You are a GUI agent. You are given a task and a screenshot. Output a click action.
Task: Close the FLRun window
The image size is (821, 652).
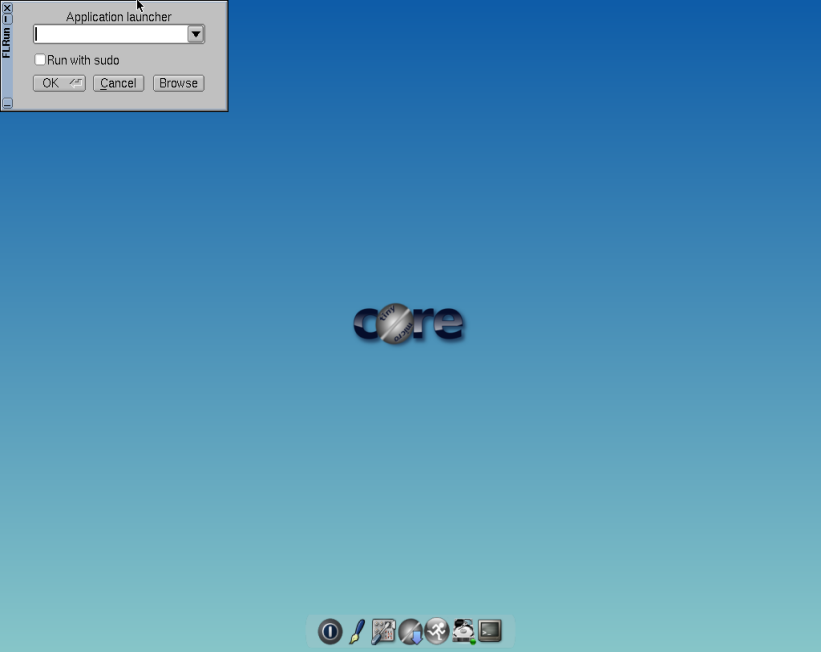pos(7,8)
